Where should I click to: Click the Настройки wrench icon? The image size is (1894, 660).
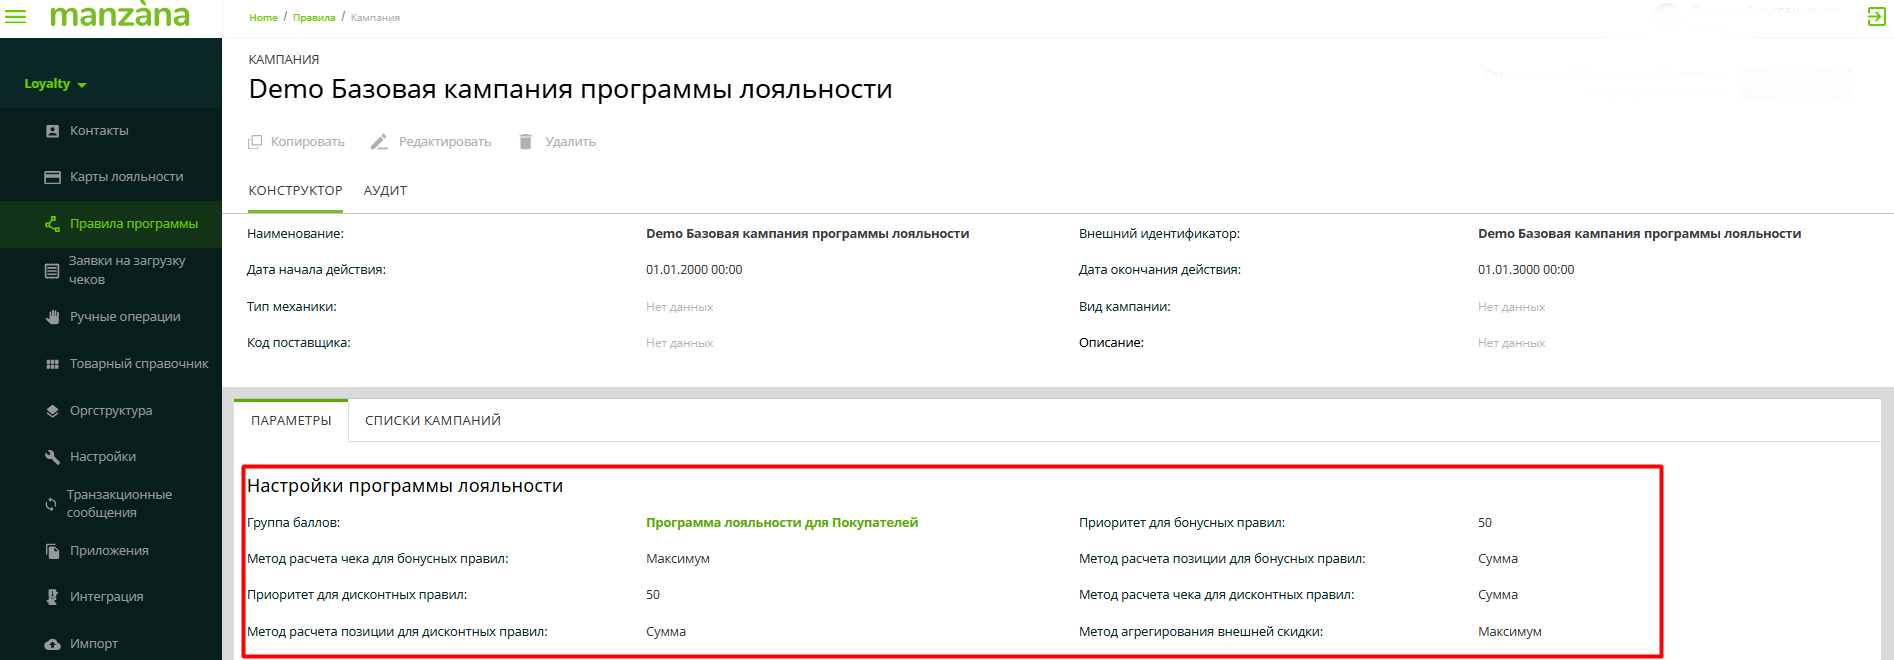53,457
